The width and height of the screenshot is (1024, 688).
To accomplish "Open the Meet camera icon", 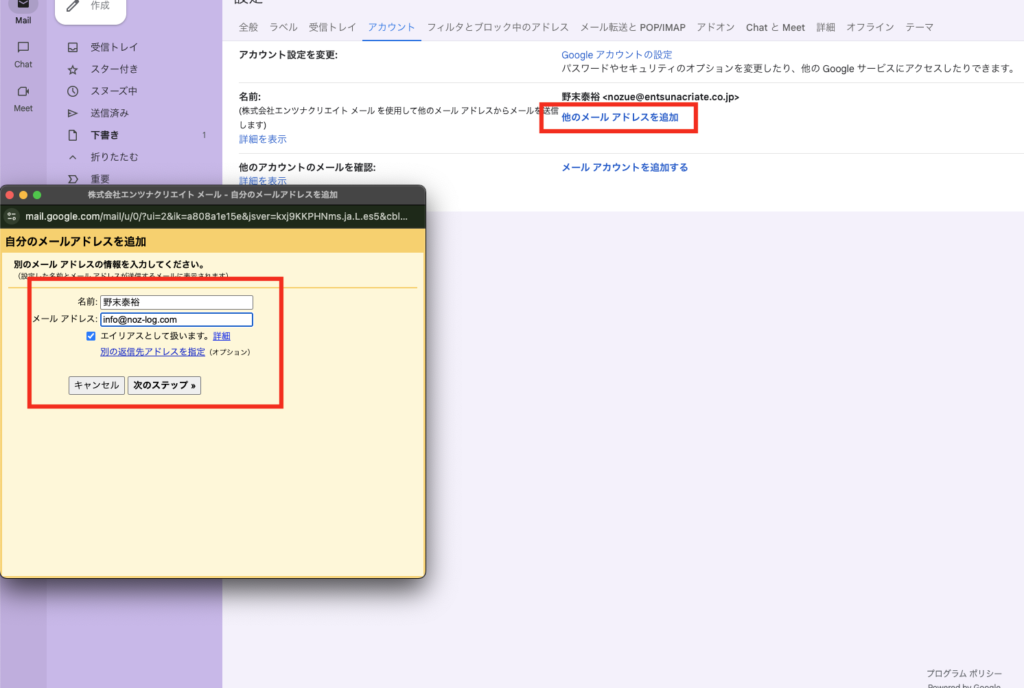I will point(23,92).
